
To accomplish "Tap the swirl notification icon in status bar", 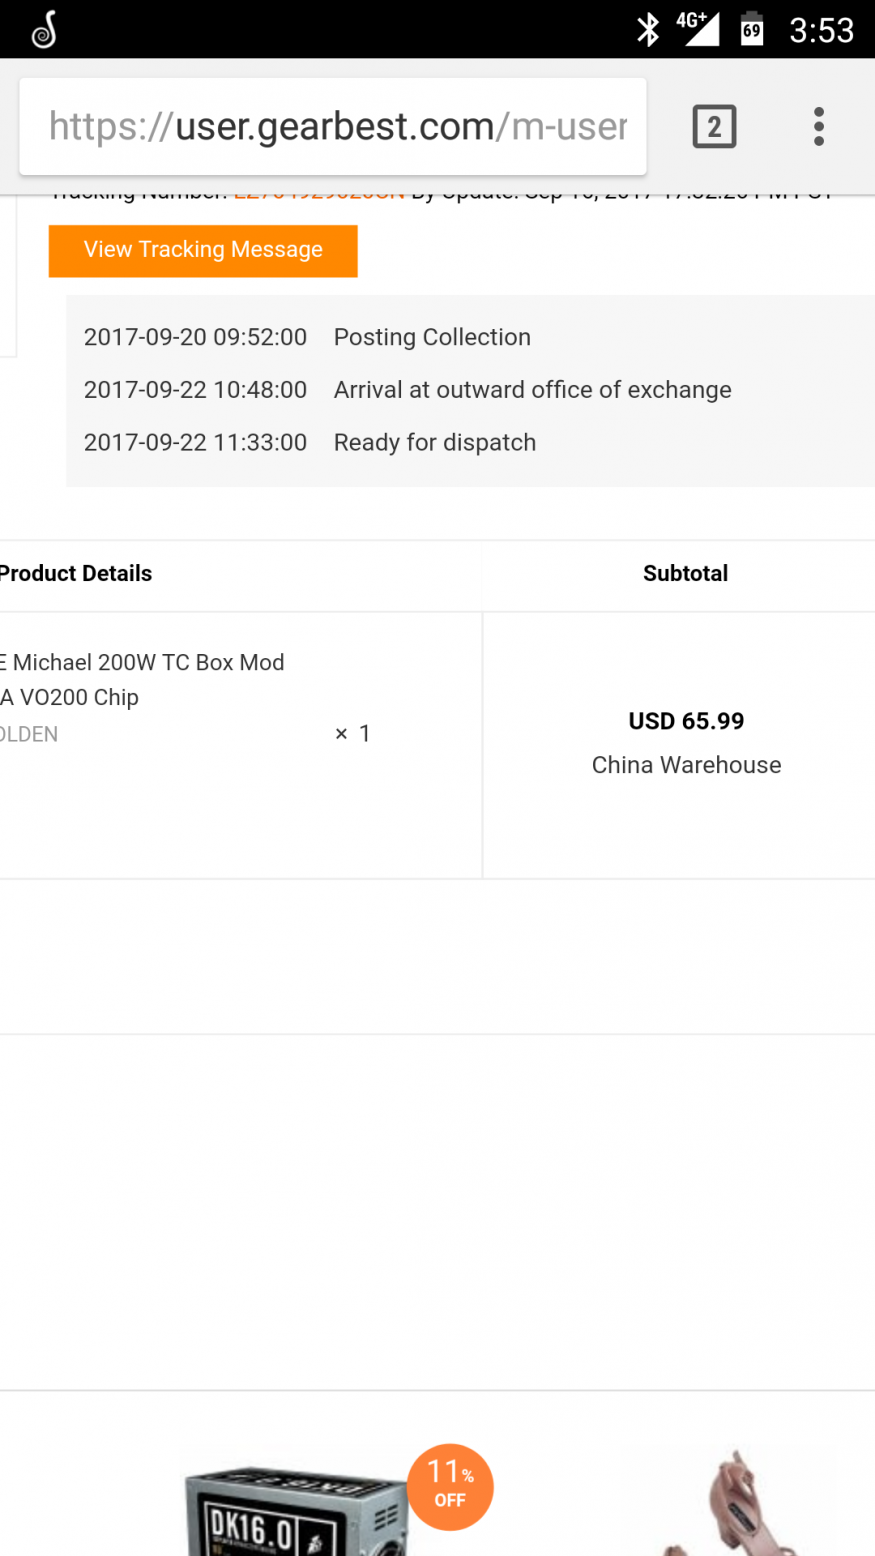I will click(44, 31).
